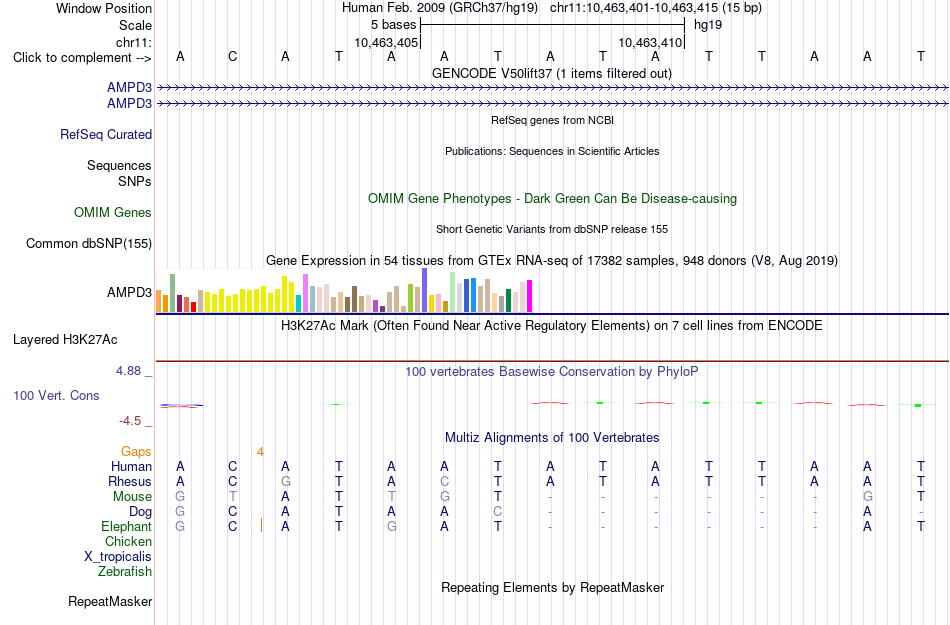Click the H3K27Ac Mark track title
The width and height of the screenshot is (950, 625).
pos(551,326)
